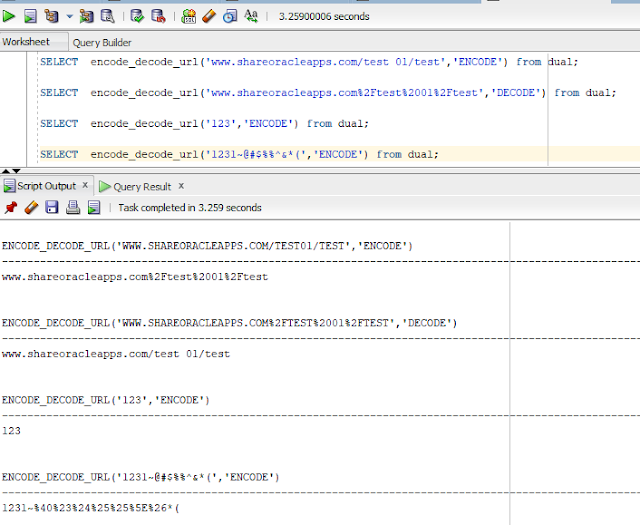Switch to the Query Builder tab
640x525 pixels.
tap(102, 42)
